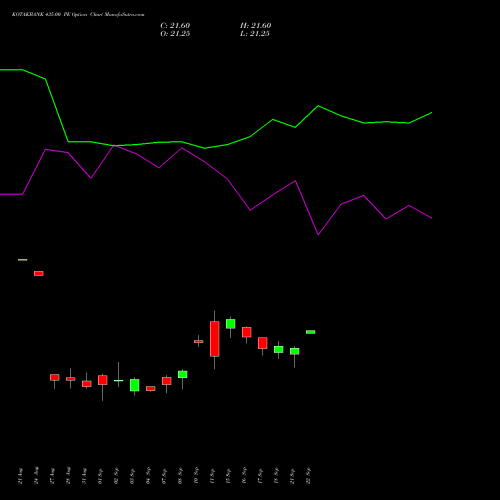
Task: Select the green candle above 21 Sep
Action: click(295, 351)
